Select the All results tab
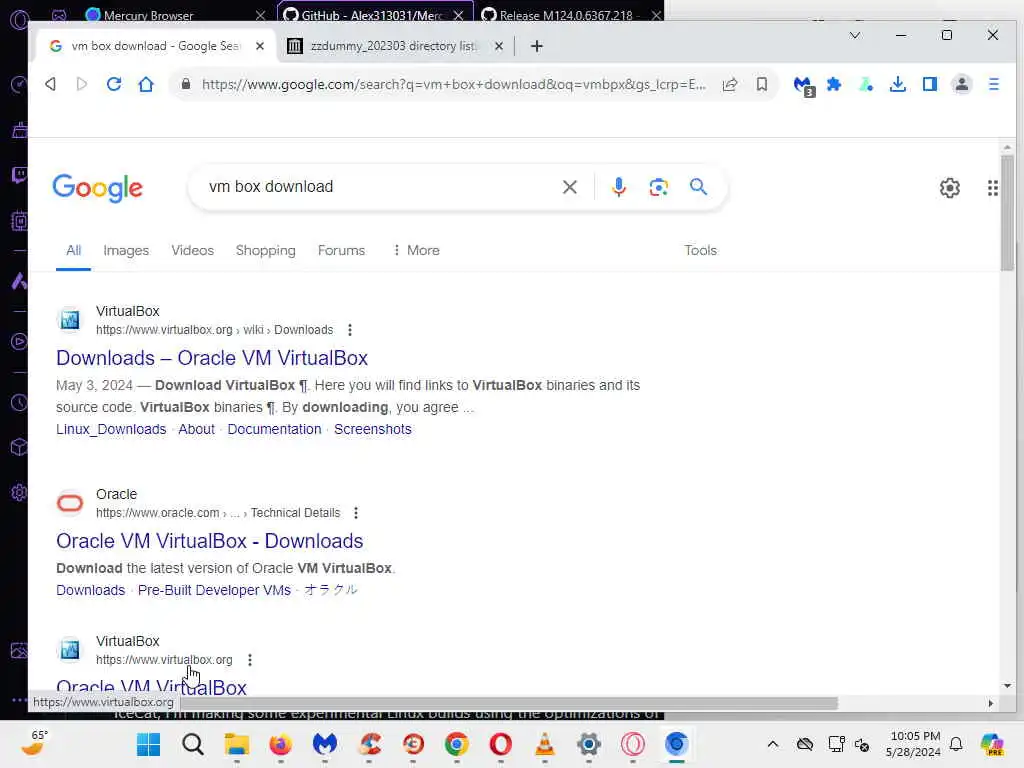 (x=73, y=250)
